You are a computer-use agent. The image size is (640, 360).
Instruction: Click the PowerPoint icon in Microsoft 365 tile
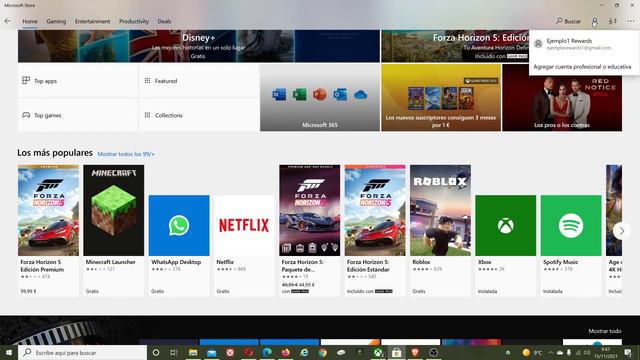tap(320, 95)
